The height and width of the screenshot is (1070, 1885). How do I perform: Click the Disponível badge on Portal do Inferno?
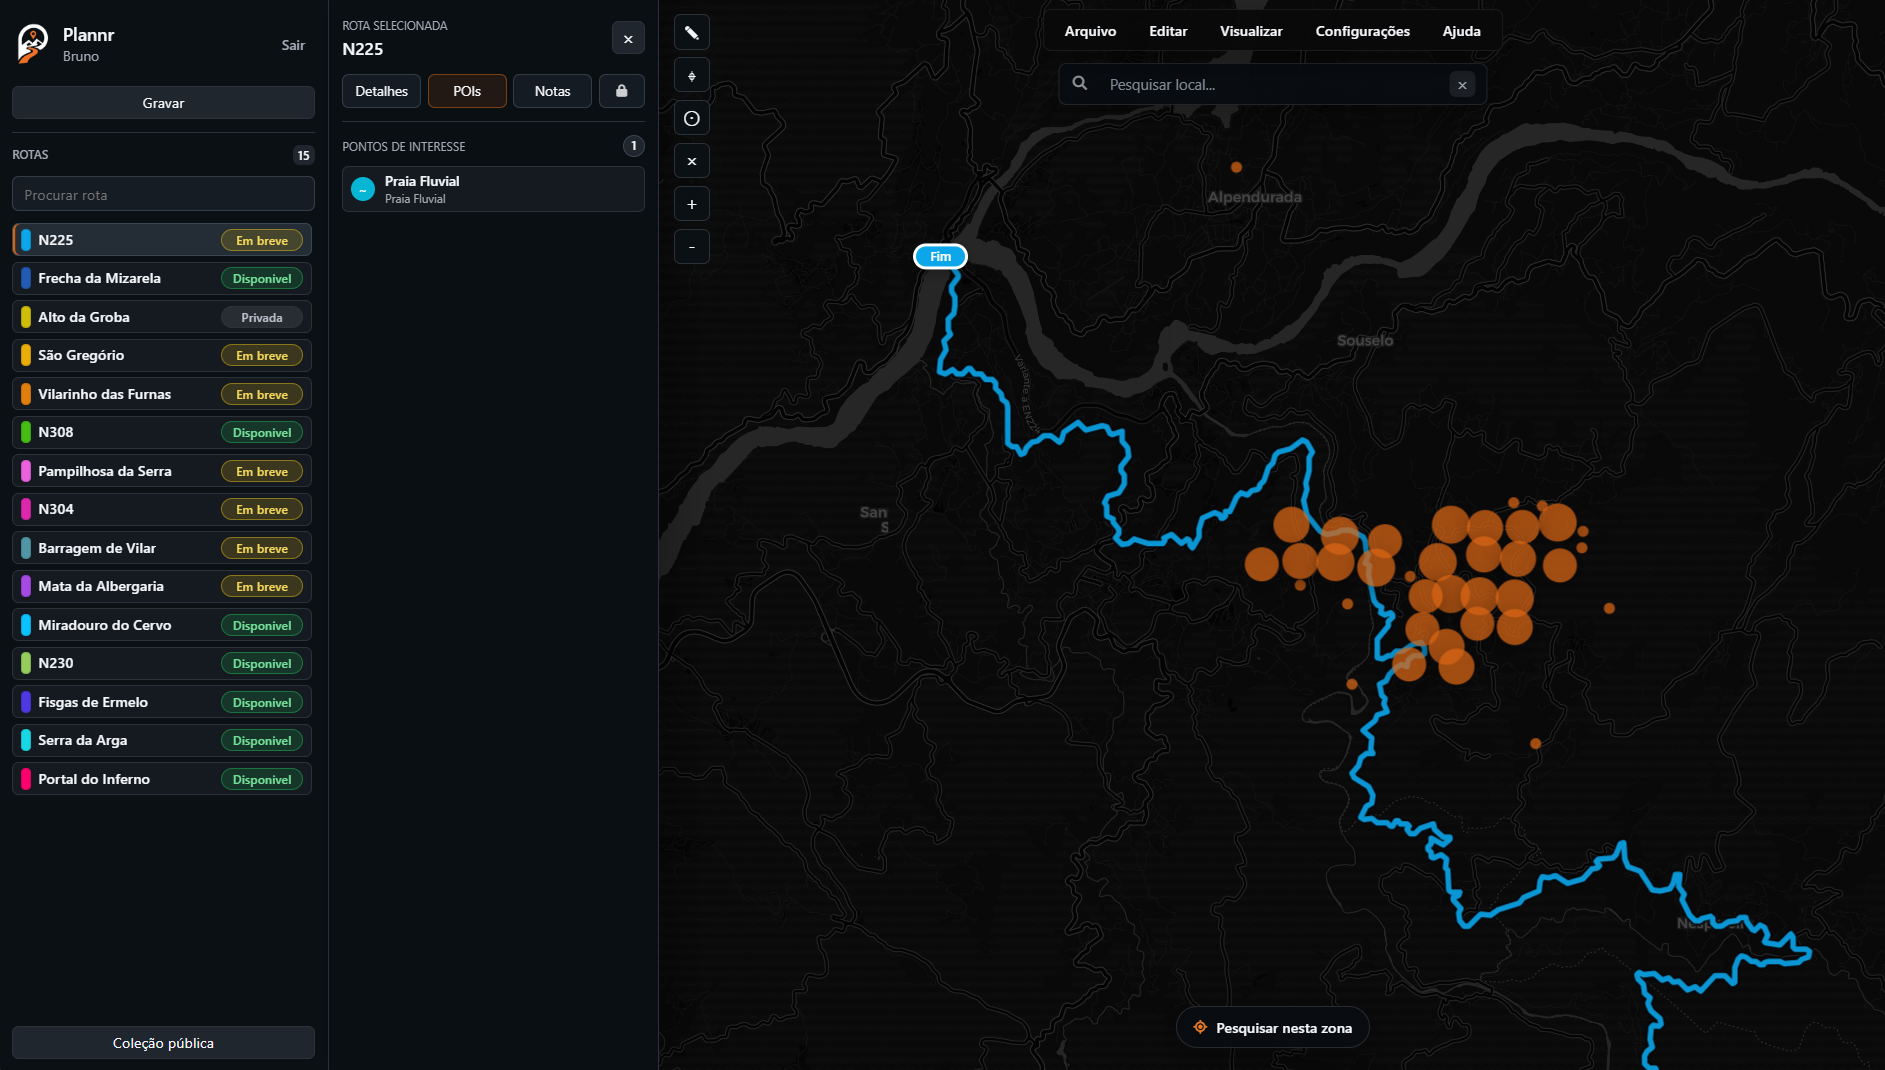[x=262, y=779]
